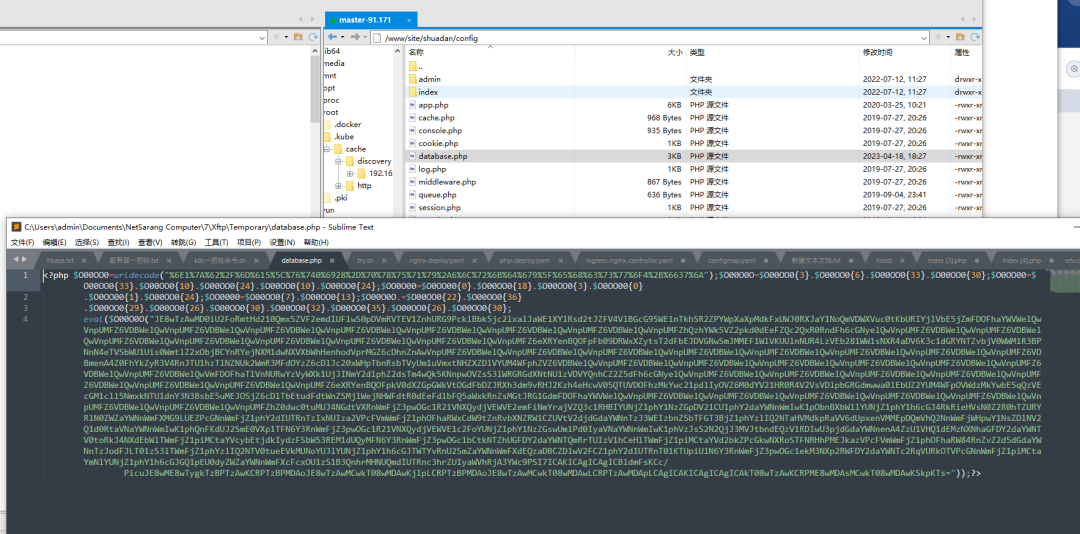Open the 设置(N) menu in Sublime Text
This screenshot has height=534, width=1080.
point(282,243)
